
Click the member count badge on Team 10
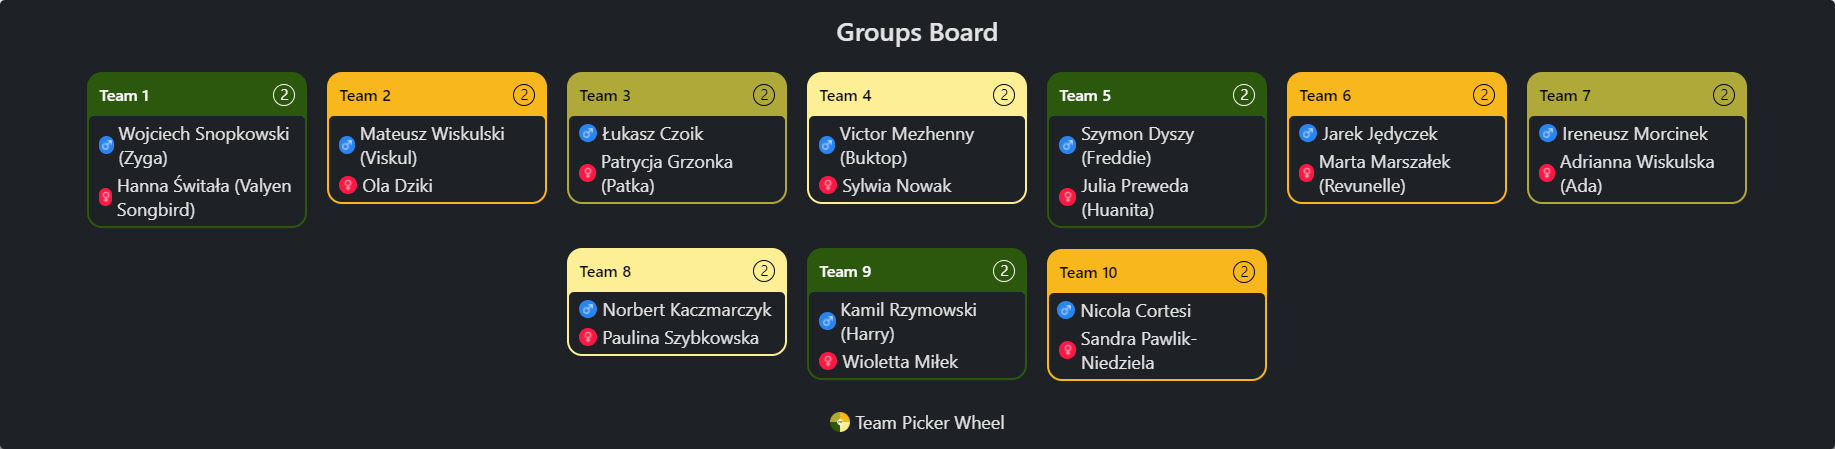(1244, 272)
